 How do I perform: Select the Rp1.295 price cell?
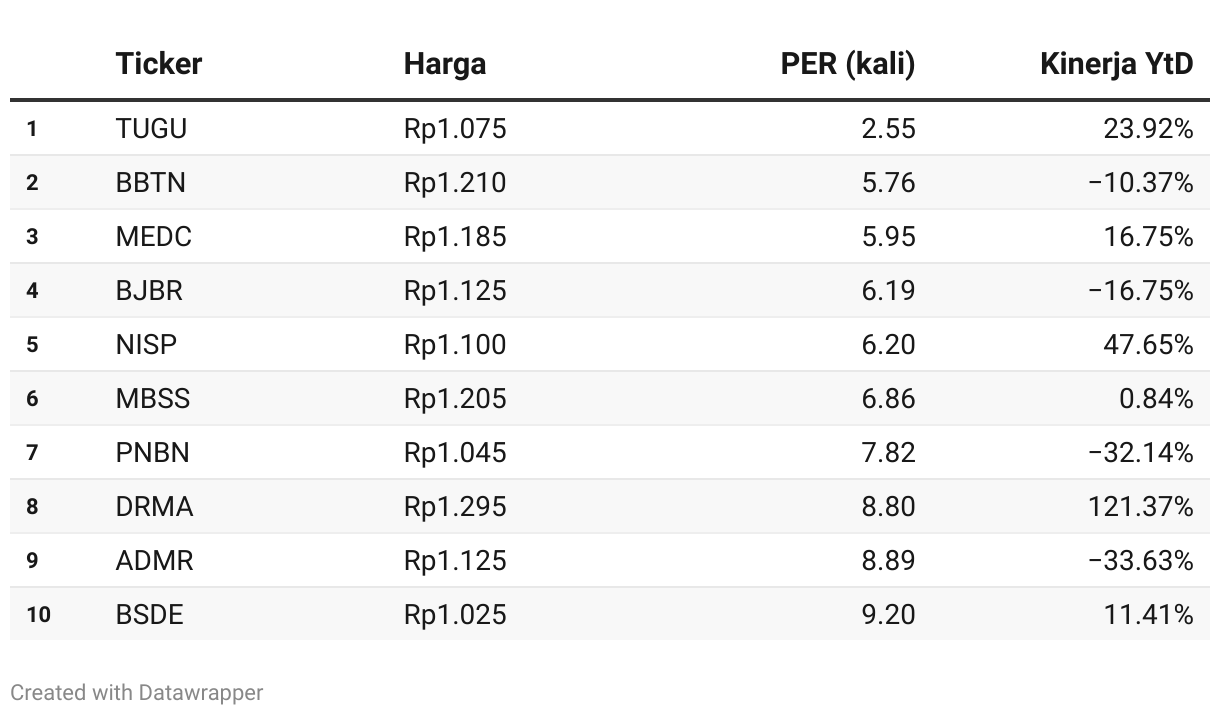click(x=455, y=507)
